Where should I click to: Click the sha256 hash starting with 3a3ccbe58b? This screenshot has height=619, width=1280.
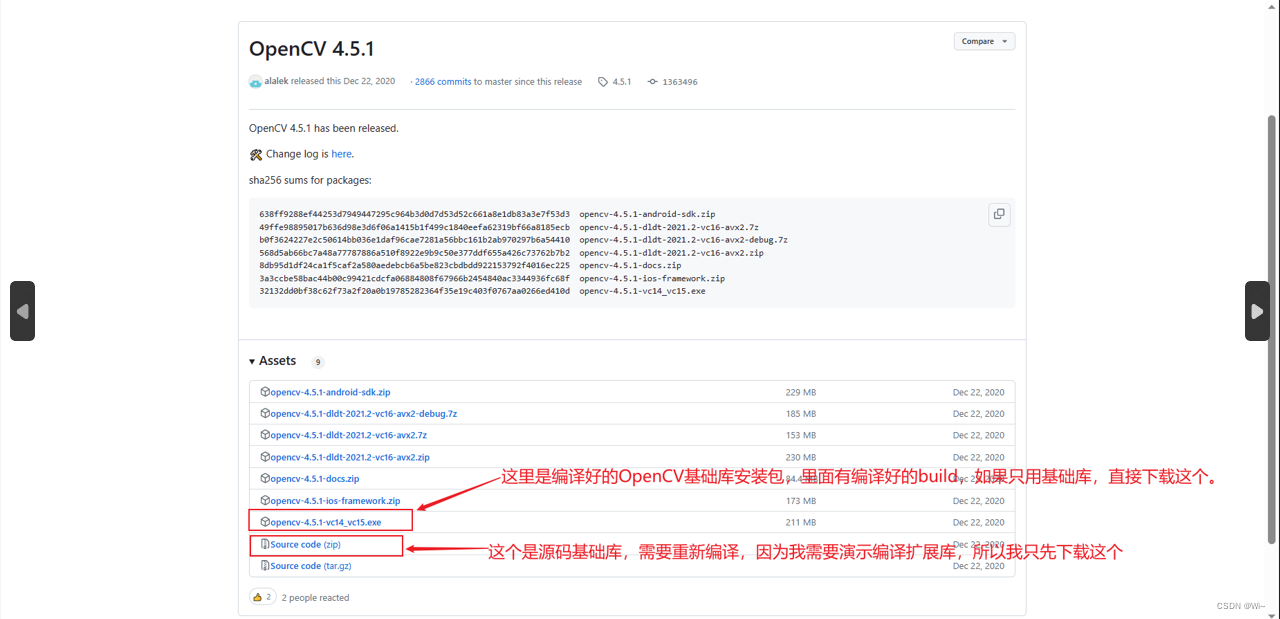[414, 278]
